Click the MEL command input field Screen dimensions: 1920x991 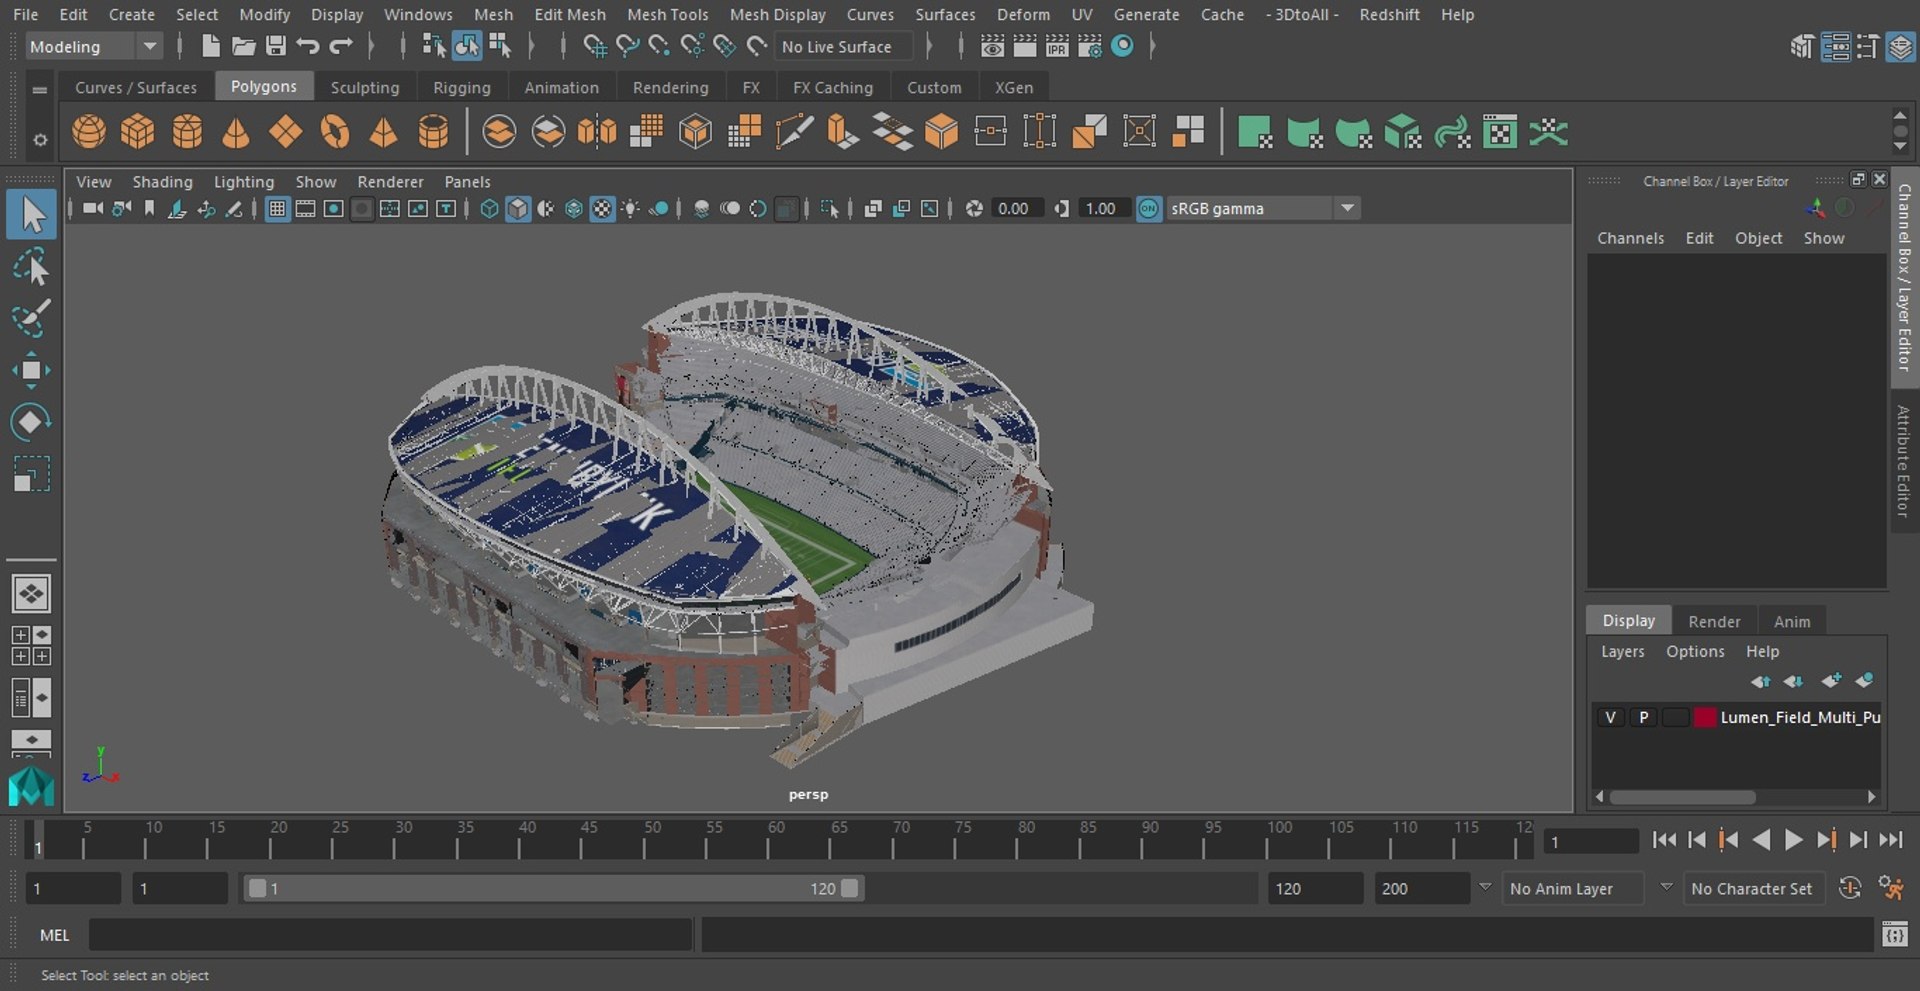pos(391,935)
